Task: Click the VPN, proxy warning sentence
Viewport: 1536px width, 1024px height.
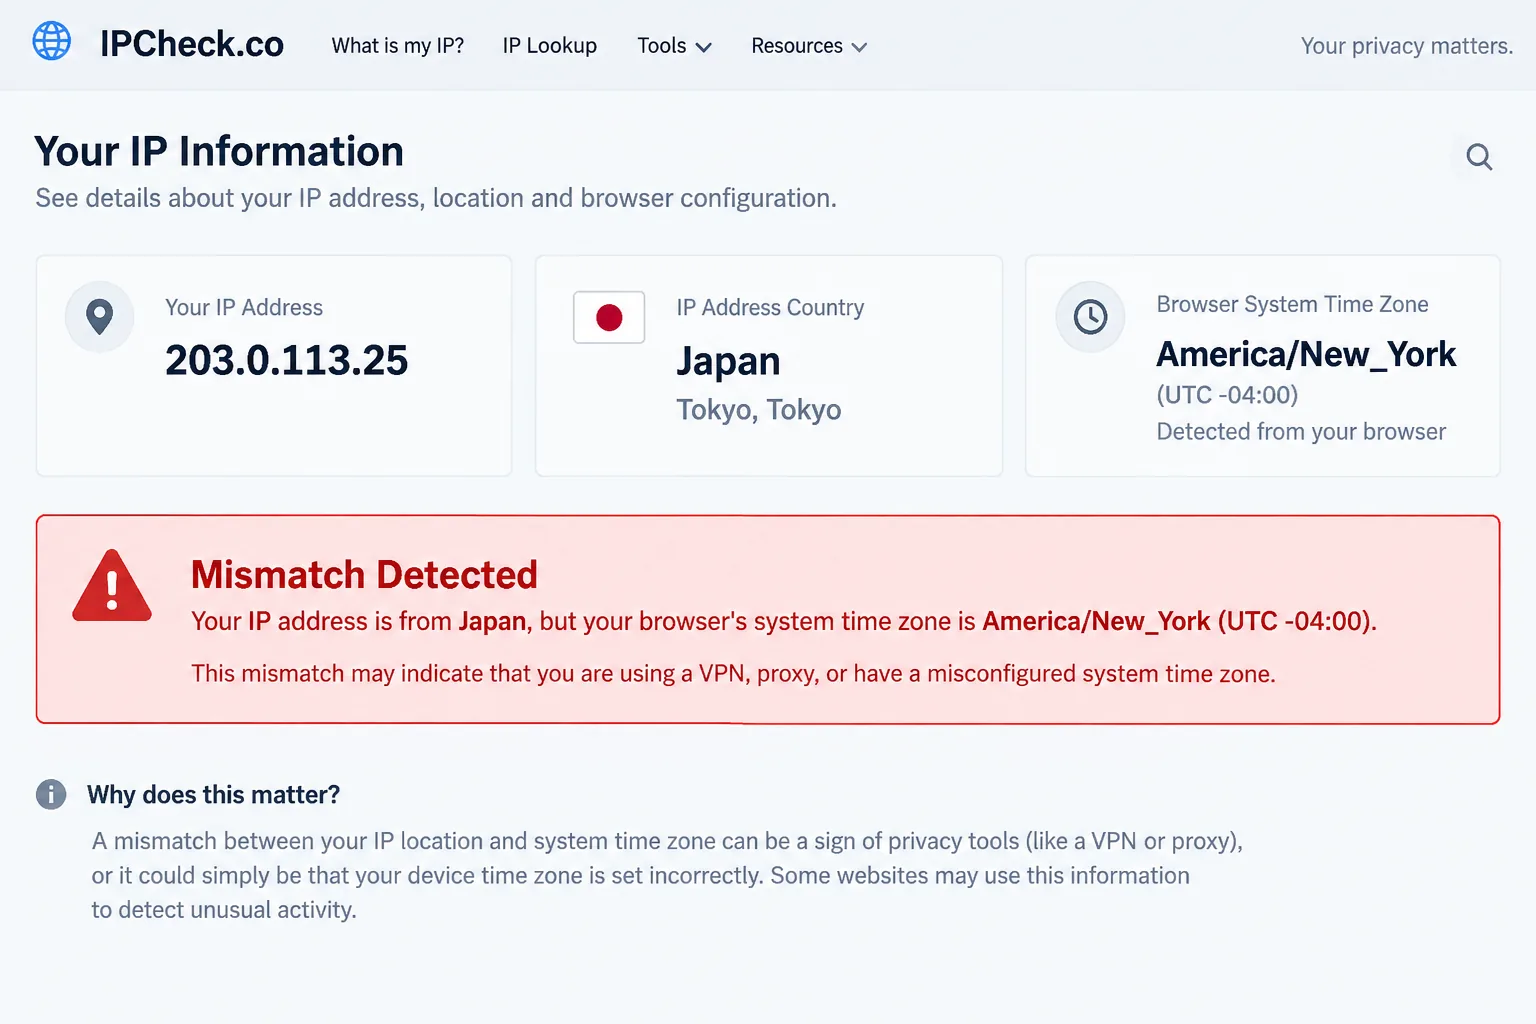Action: (x=733, y=674)
